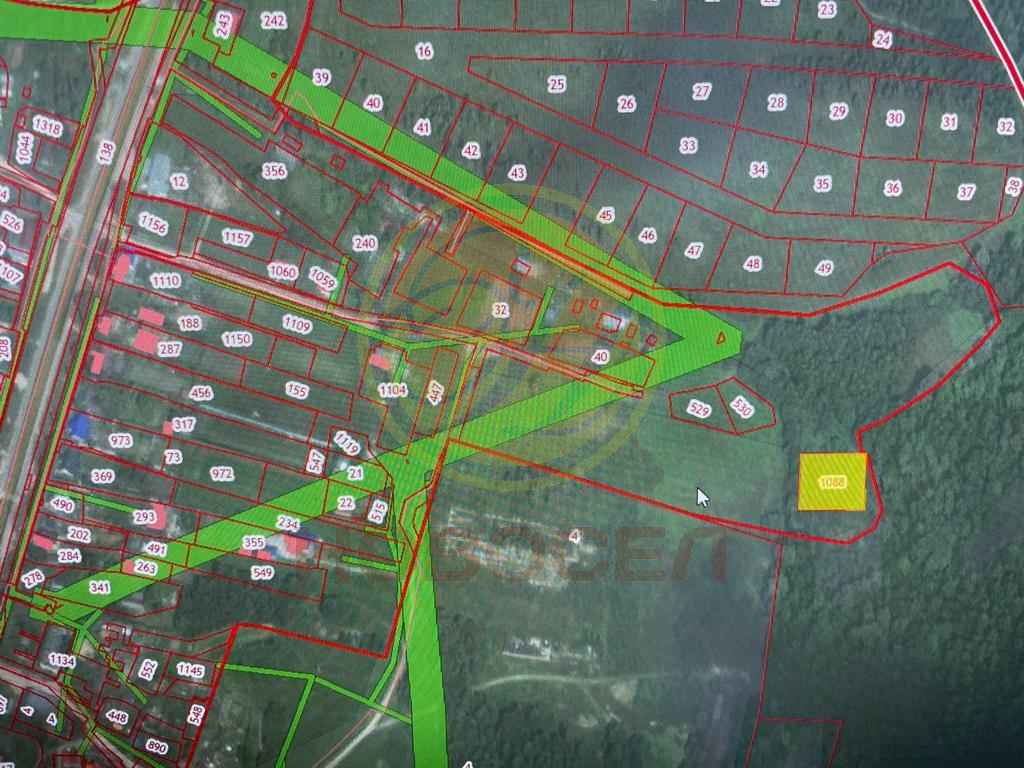
Task: Click on parcel 1150
Action: tap(236, 339)
